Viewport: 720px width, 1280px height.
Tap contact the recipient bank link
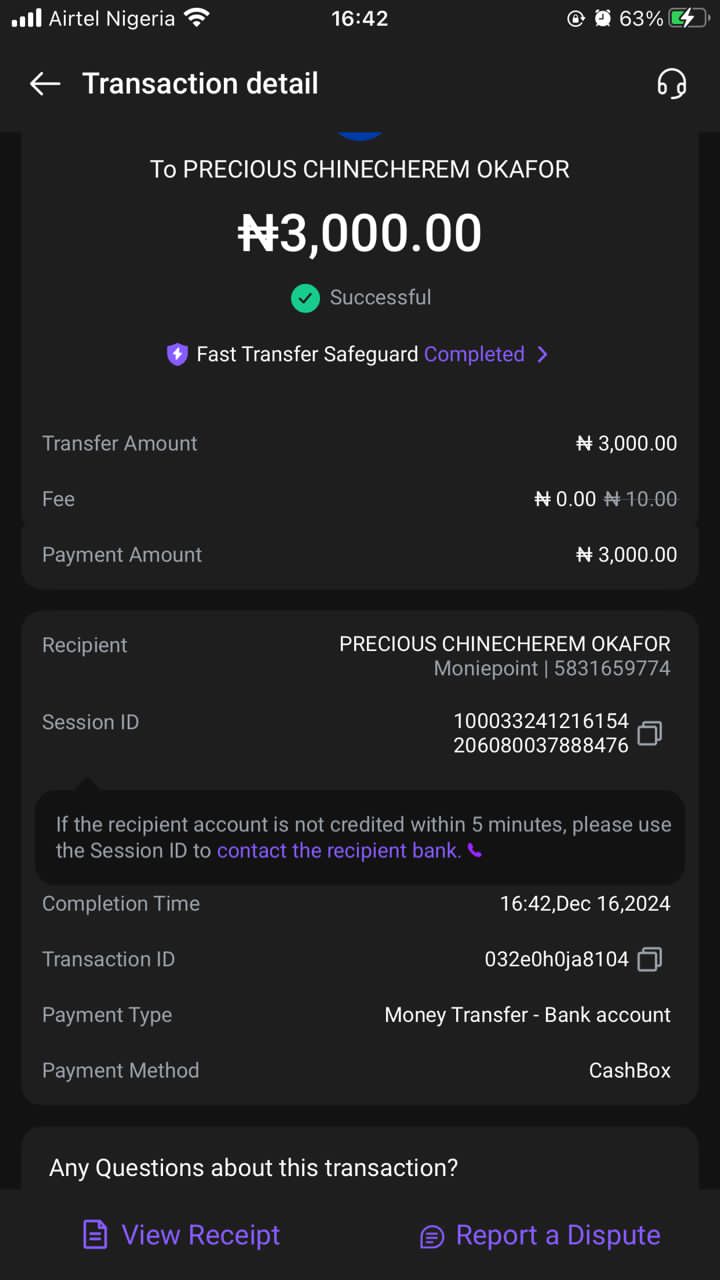(x=338, y=851)
